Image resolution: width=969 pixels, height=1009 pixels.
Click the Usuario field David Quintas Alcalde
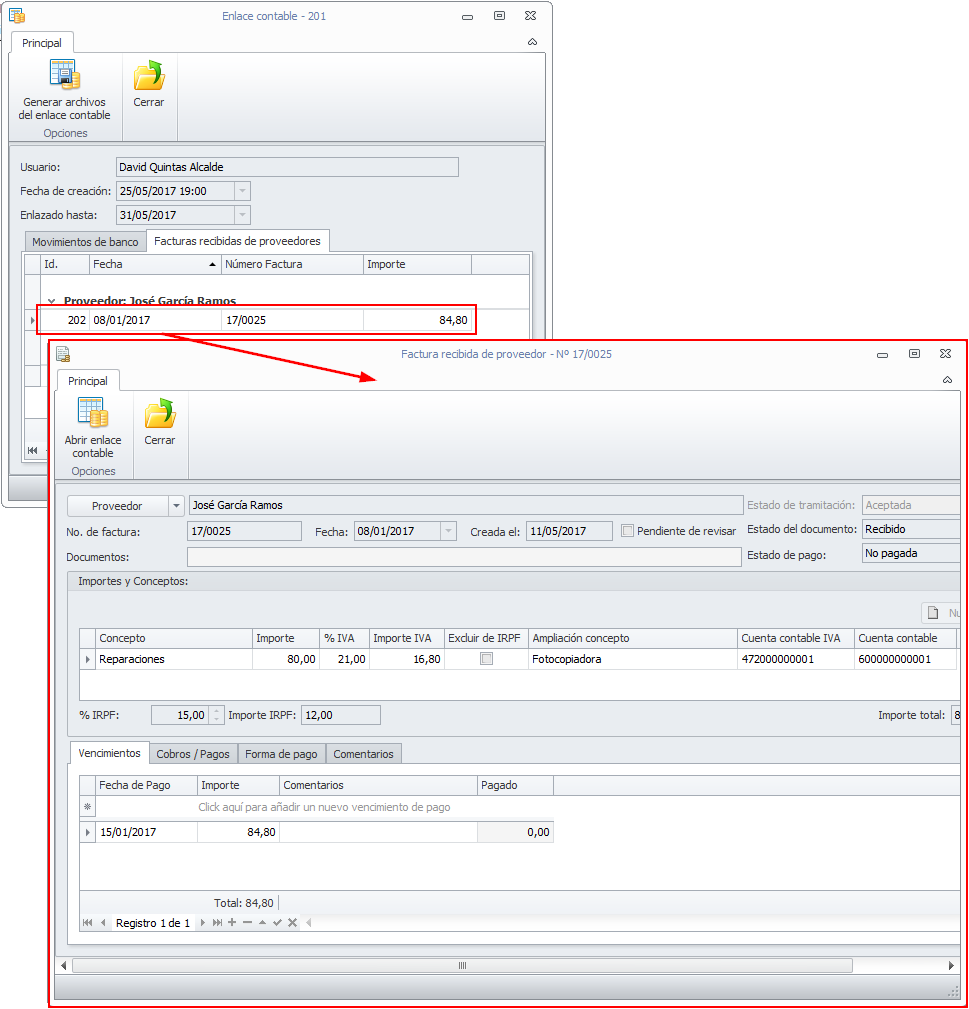287,167
